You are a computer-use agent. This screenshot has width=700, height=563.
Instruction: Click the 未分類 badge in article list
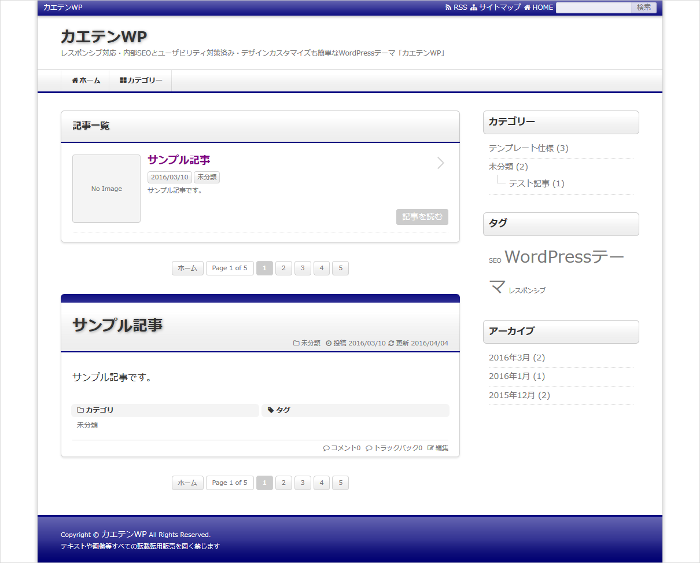pyautogui.click(x=207, y=177)
